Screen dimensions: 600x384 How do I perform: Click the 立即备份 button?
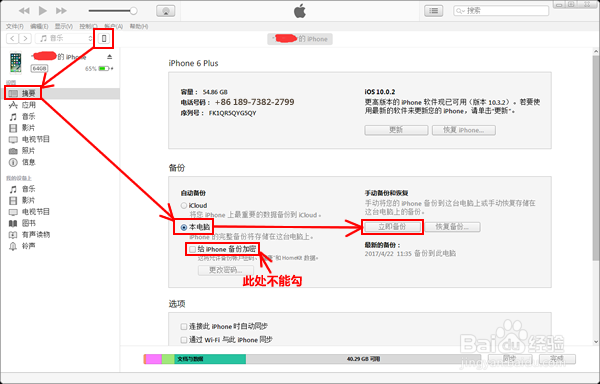392,227
